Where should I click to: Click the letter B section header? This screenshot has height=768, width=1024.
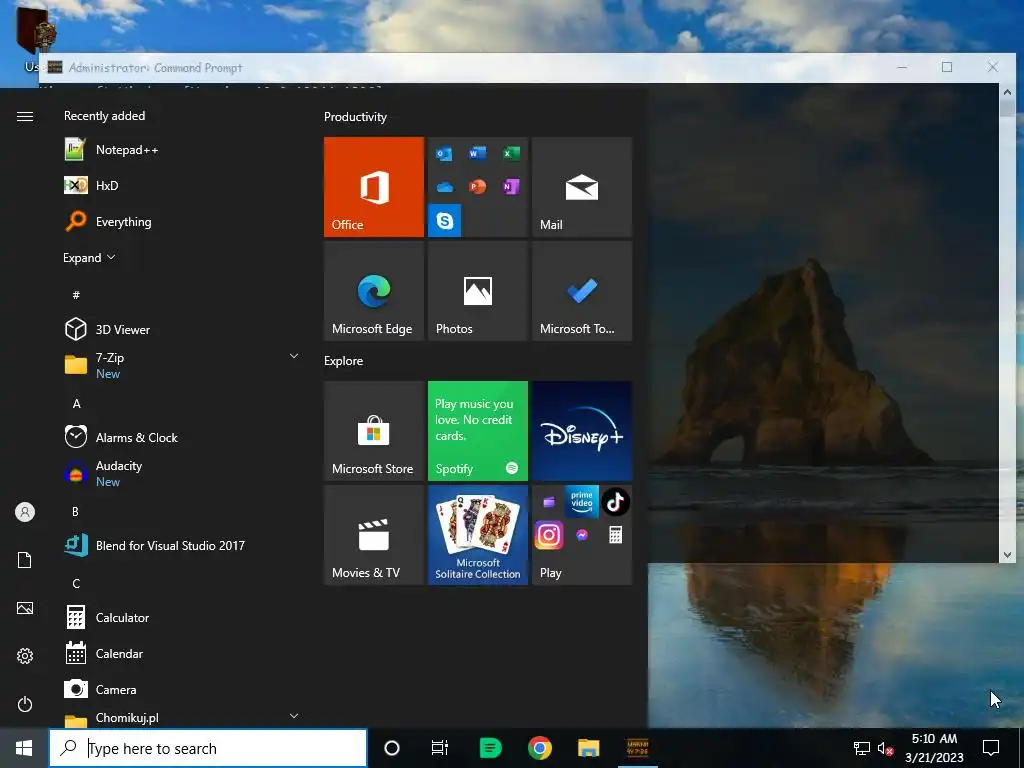76,511
